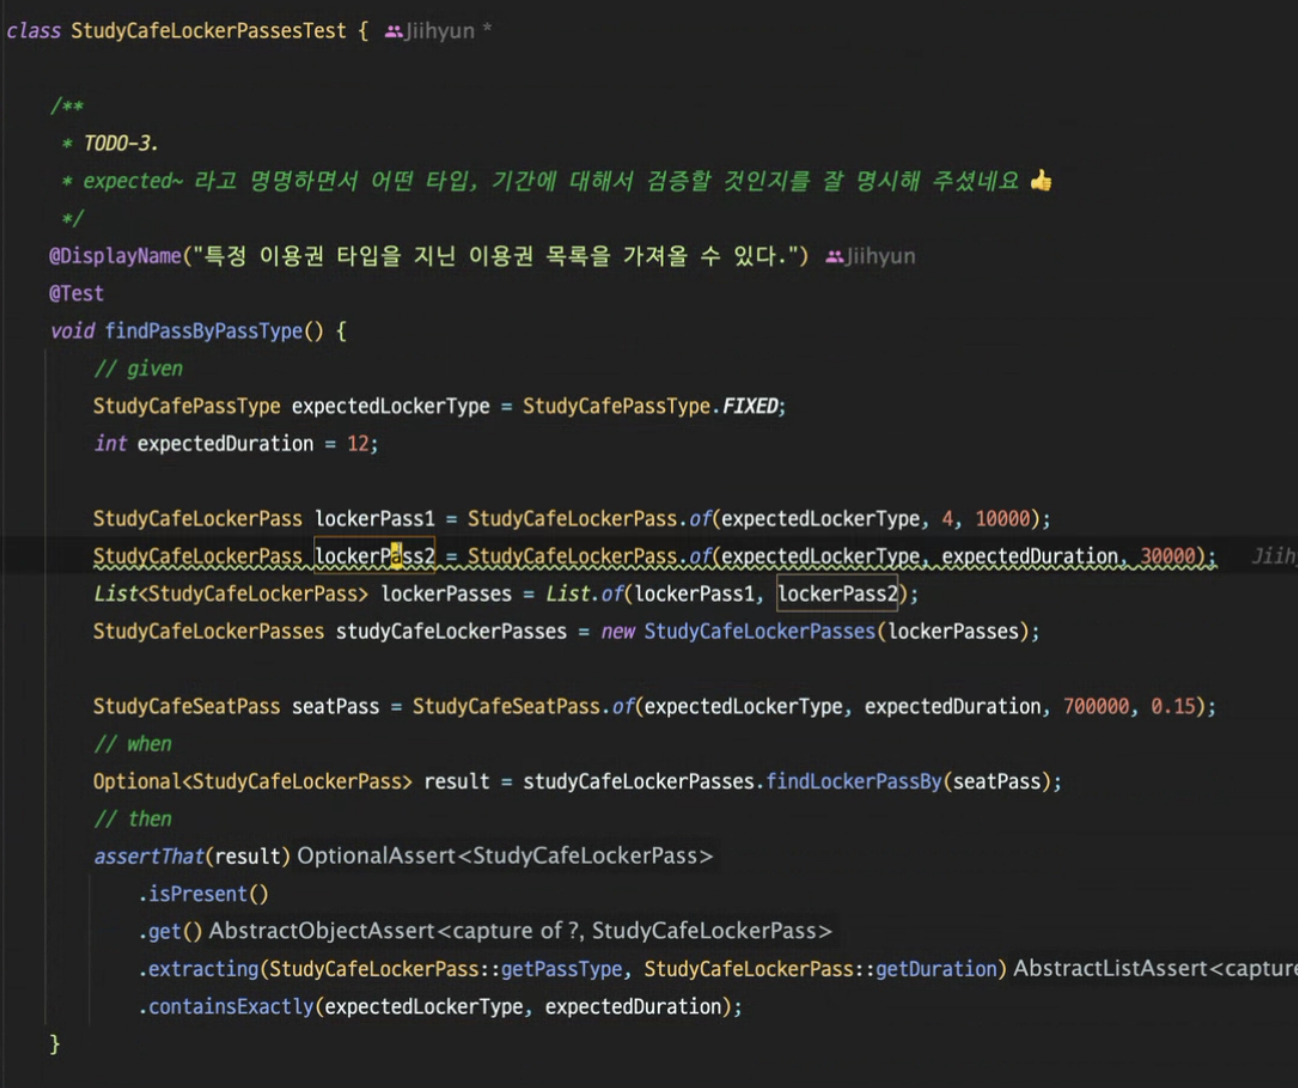
Task: Click the author icon after @DisplayName line
Action: (x=834, y=257)
